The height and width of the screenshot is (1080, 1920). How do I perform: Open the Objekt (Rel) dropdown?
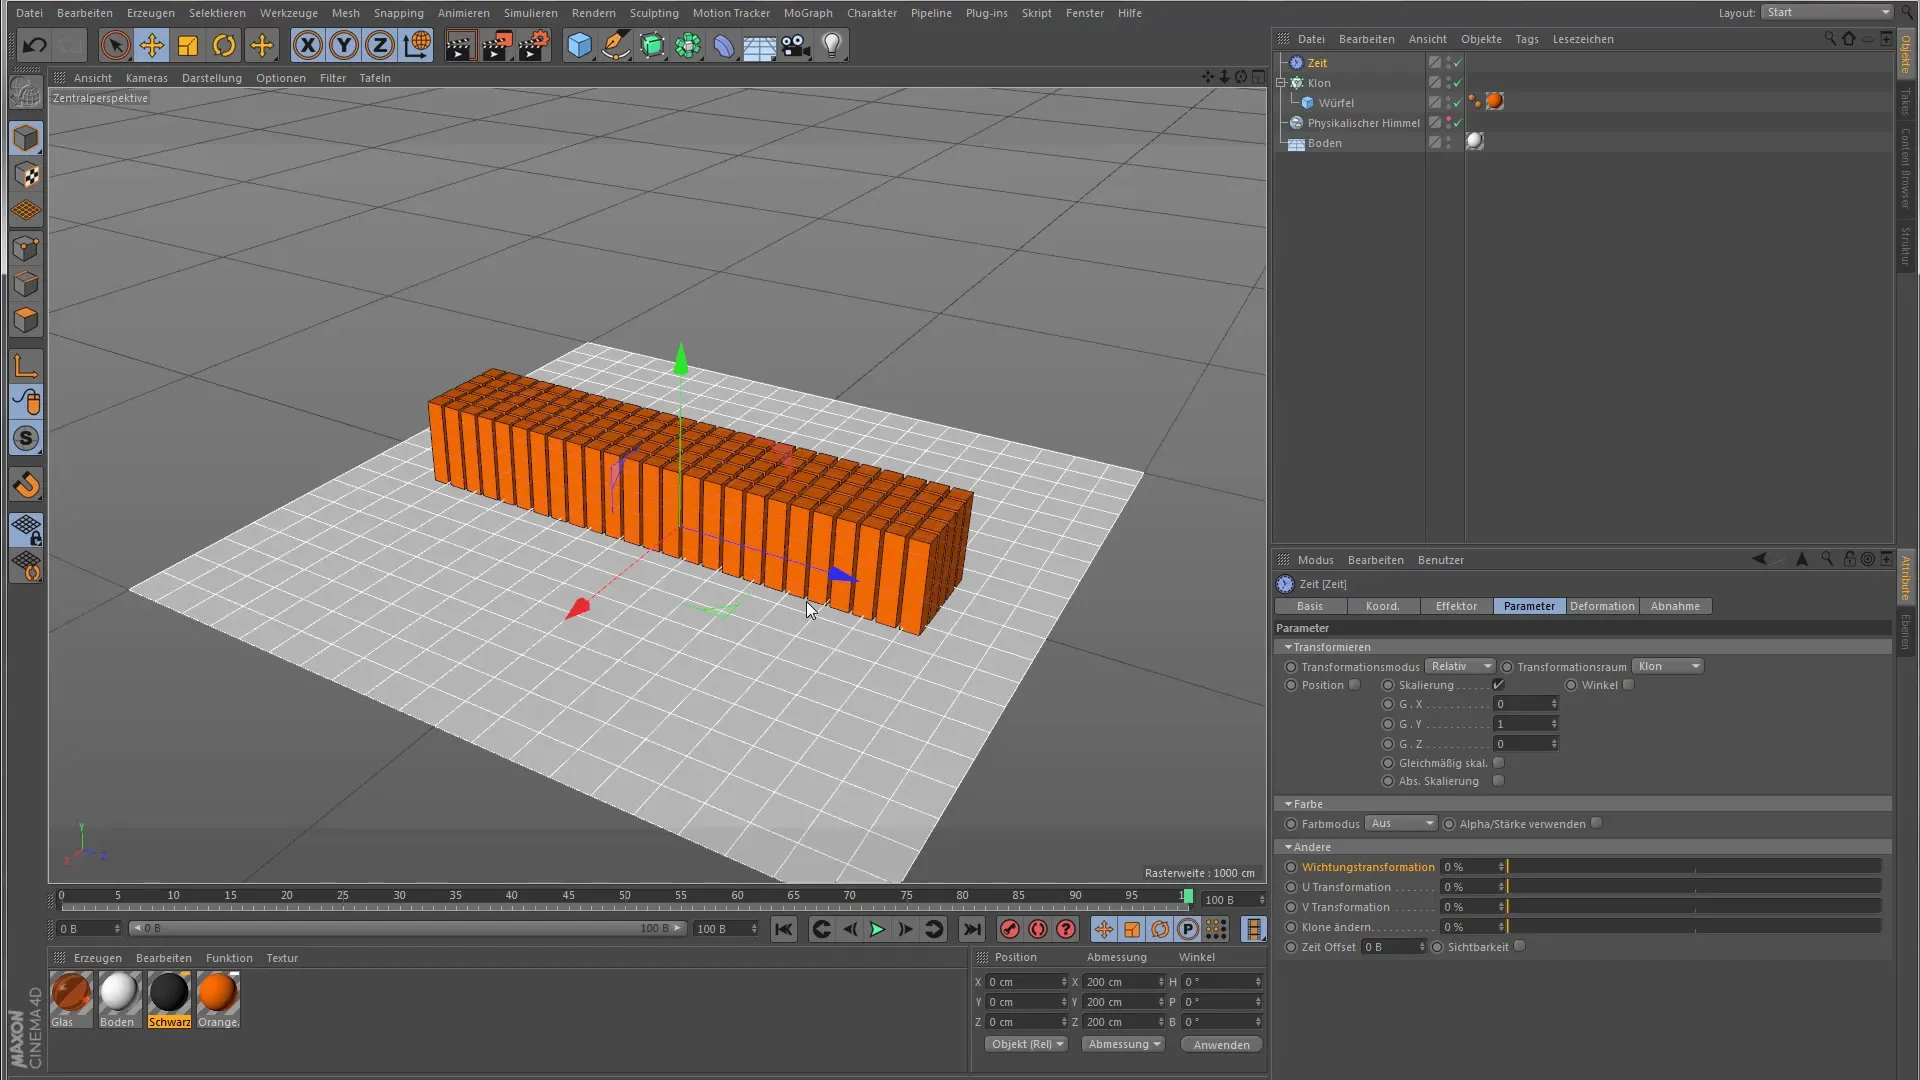1027,1044
